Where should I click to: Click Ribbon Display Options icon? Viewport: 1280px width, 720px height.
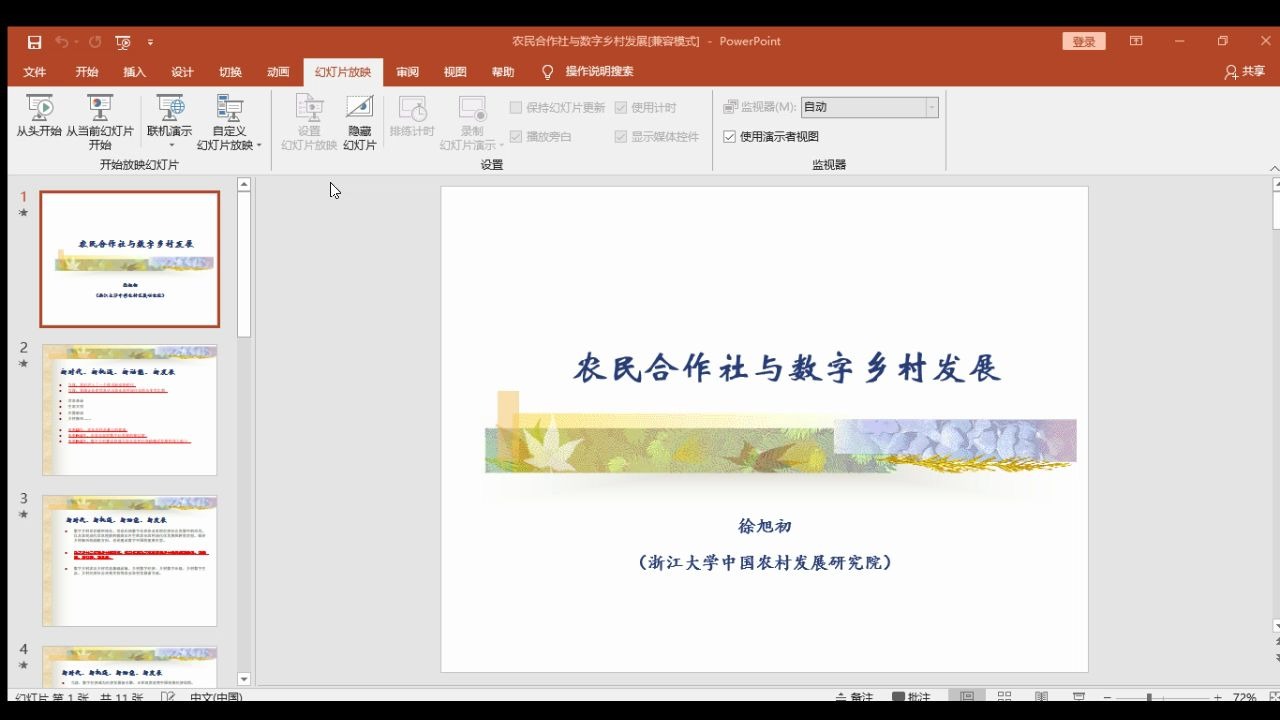[1136, 41]
